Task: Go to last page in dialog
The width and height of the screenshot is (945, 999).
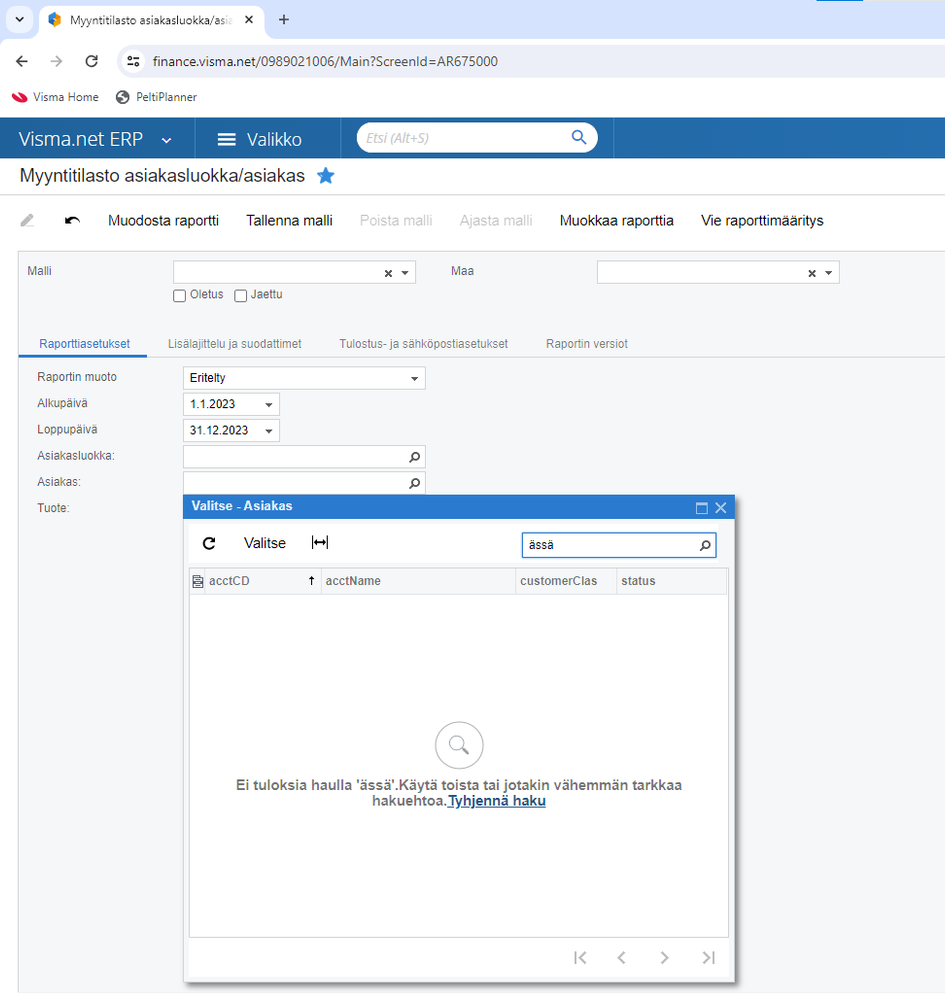Action: click(708, 958)
